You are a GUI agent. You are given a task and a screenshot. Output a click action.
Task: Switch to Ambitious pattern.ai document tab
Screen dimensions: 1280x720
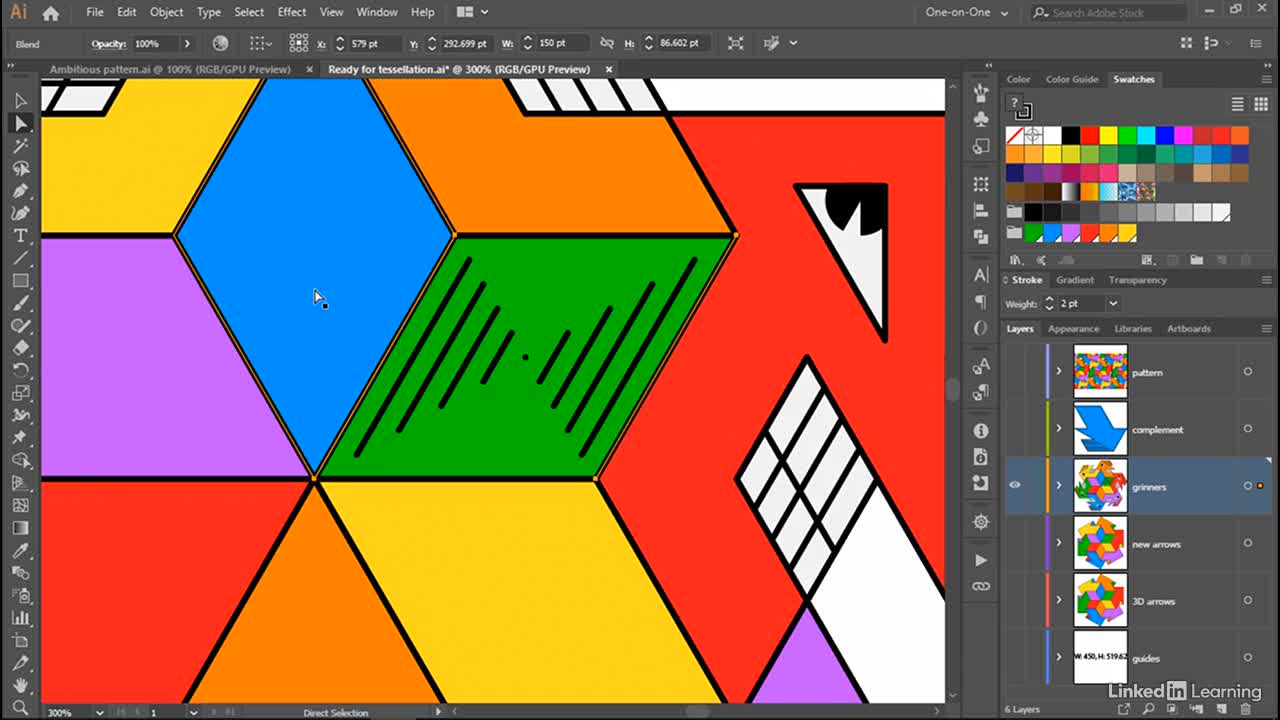coord(170,69)
